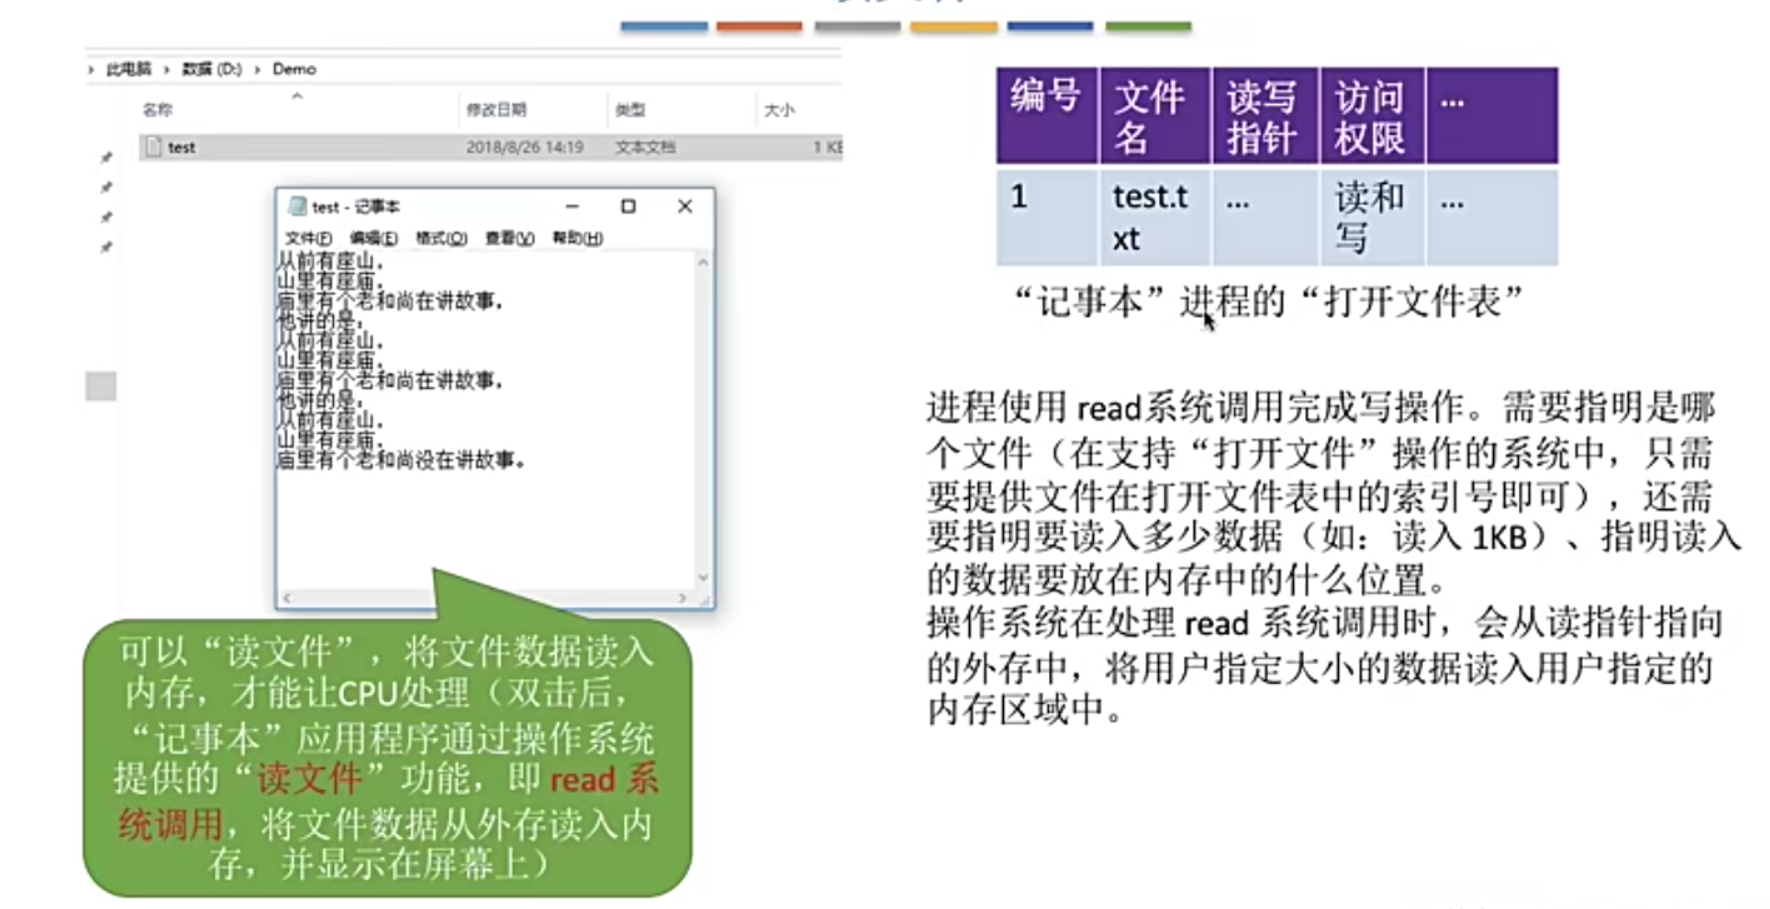Open the 编辑(E) menu in Notepad
1770x909 pixels.
click(x=373, y=238)
